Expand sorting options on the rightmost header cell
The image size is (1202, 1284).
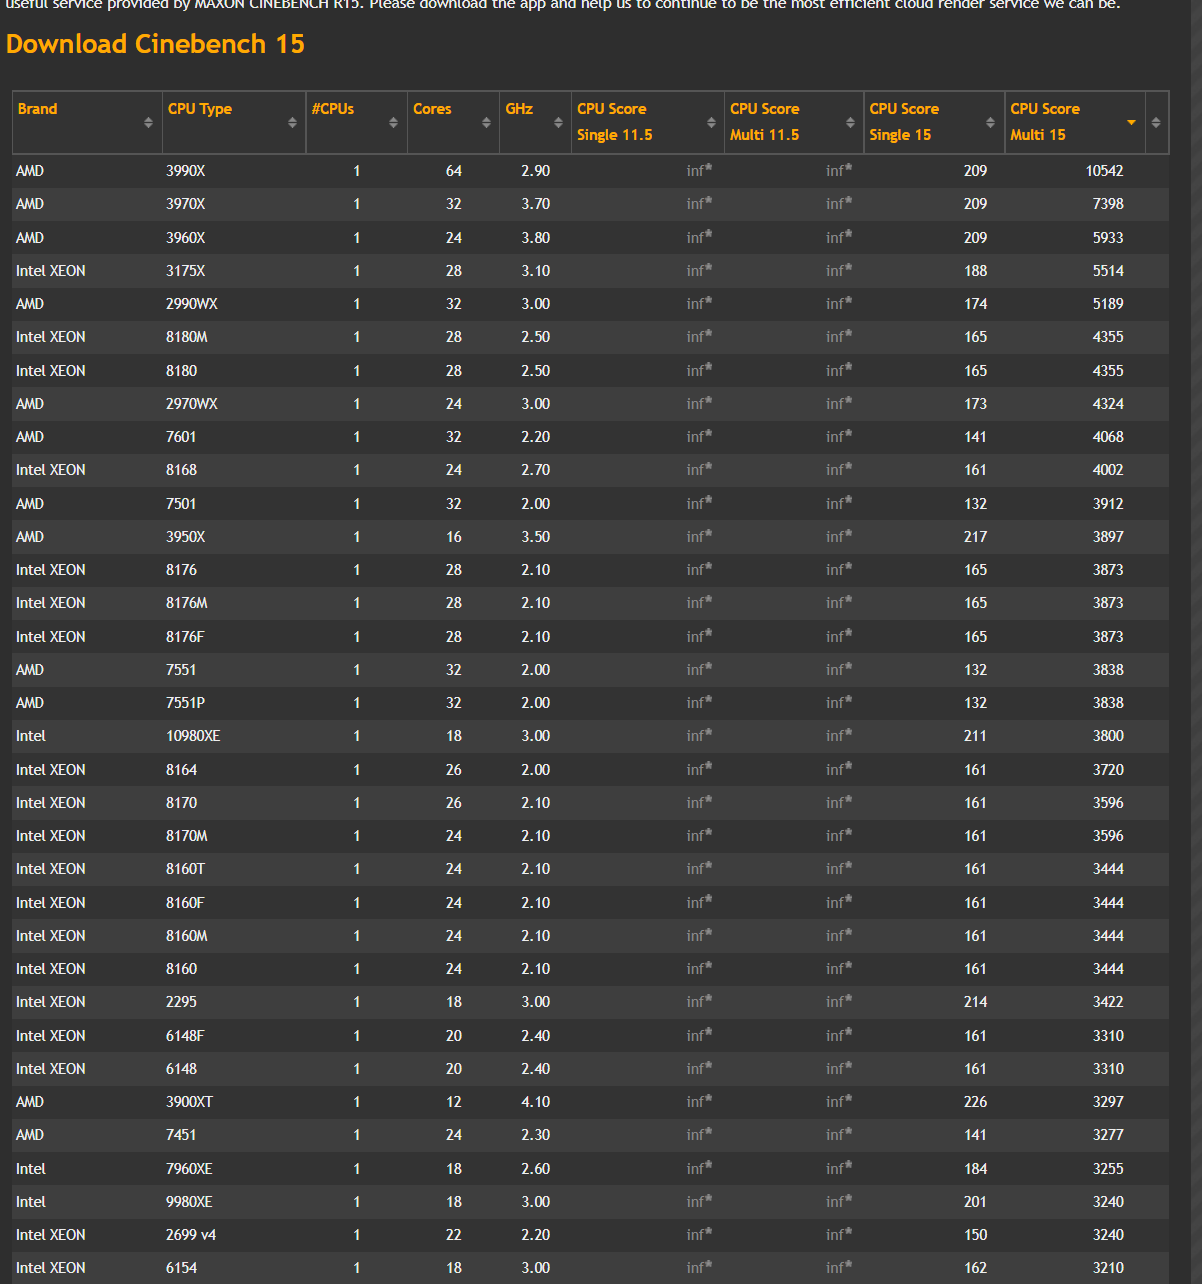pos(1156,122)
